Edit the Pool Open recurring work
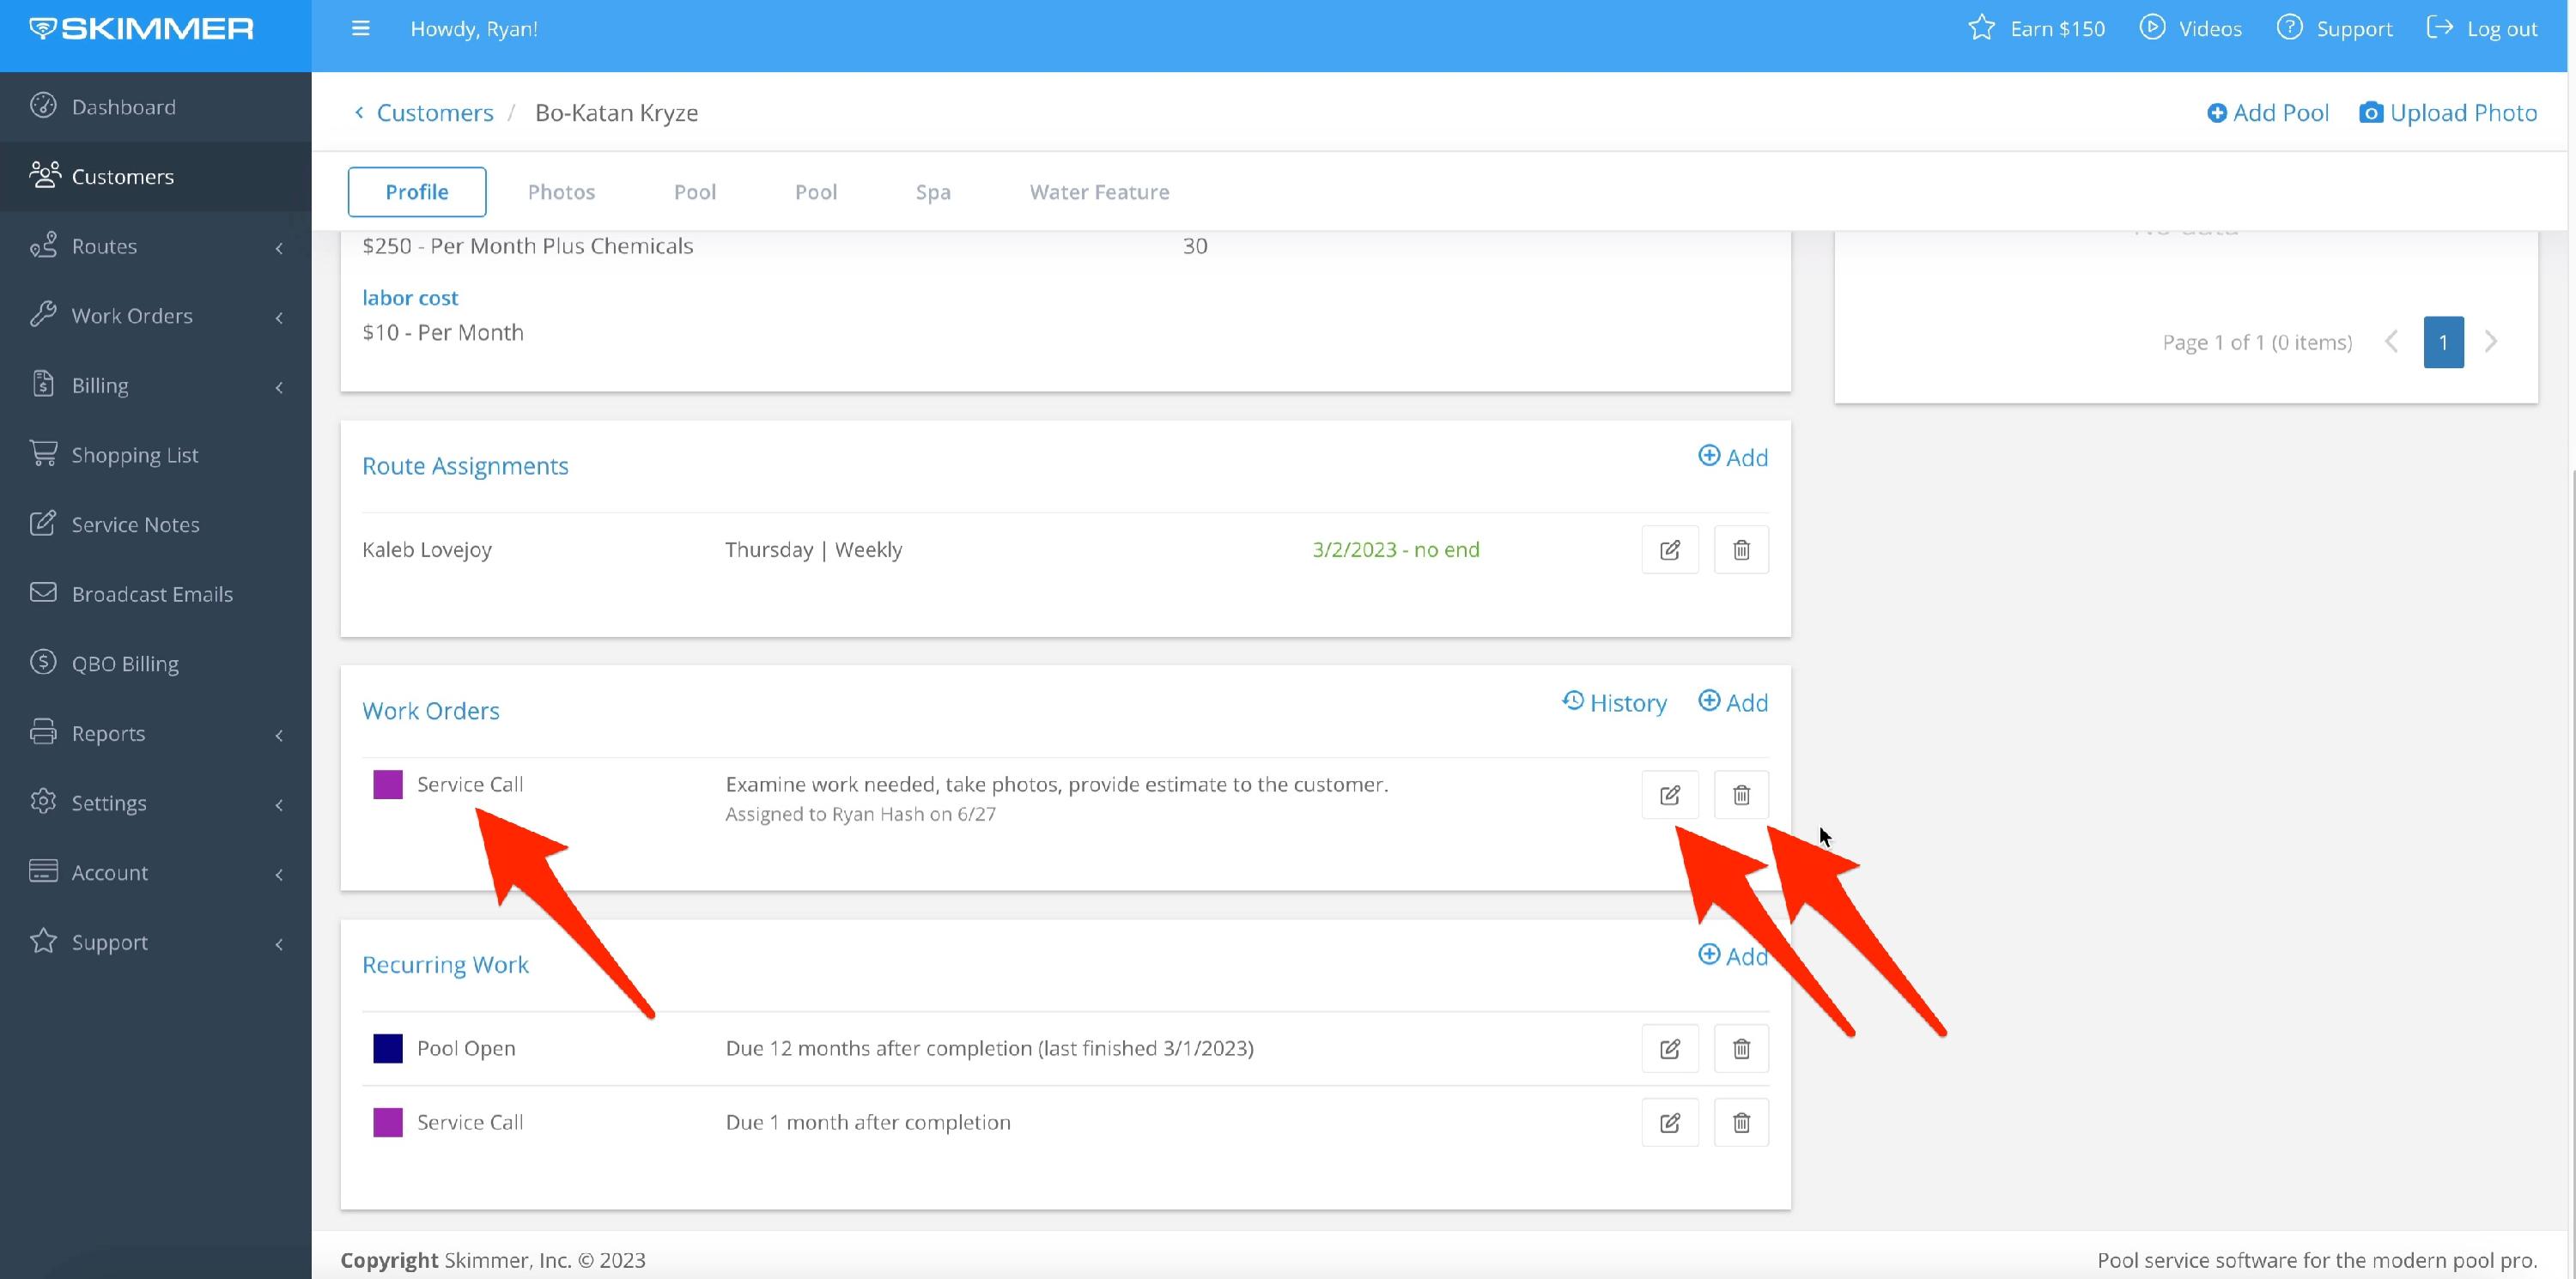The height and width of the screenshot is (1279, 2576). click(1669, 1049)
